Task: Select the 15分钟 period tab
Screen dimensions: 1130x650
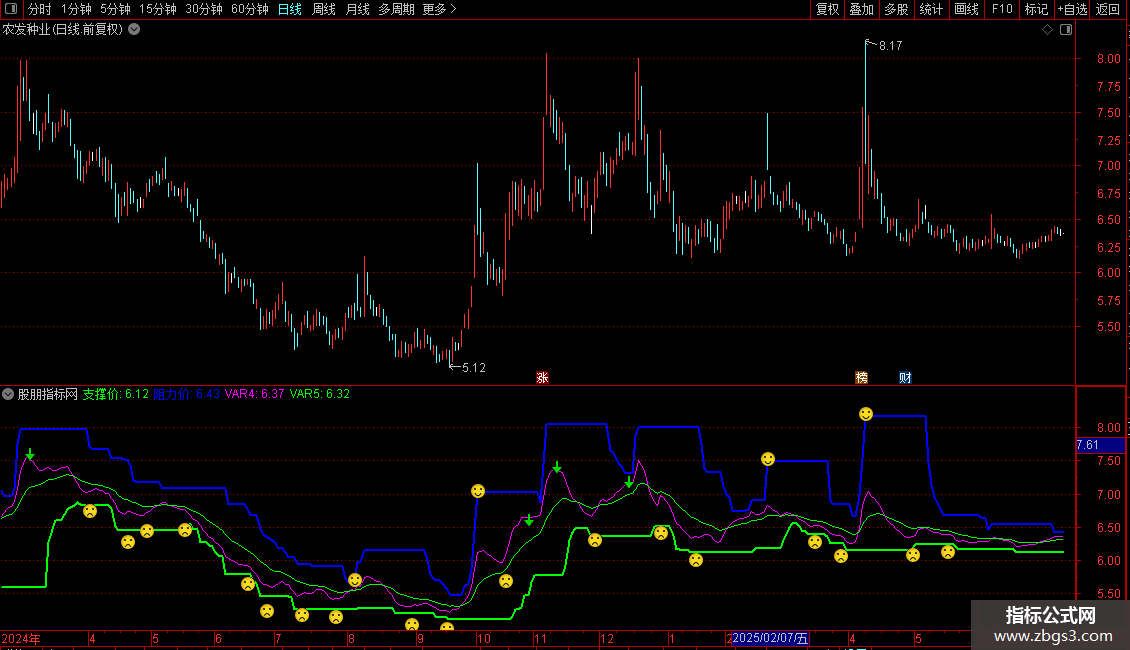Action: [x=158, y=9]
